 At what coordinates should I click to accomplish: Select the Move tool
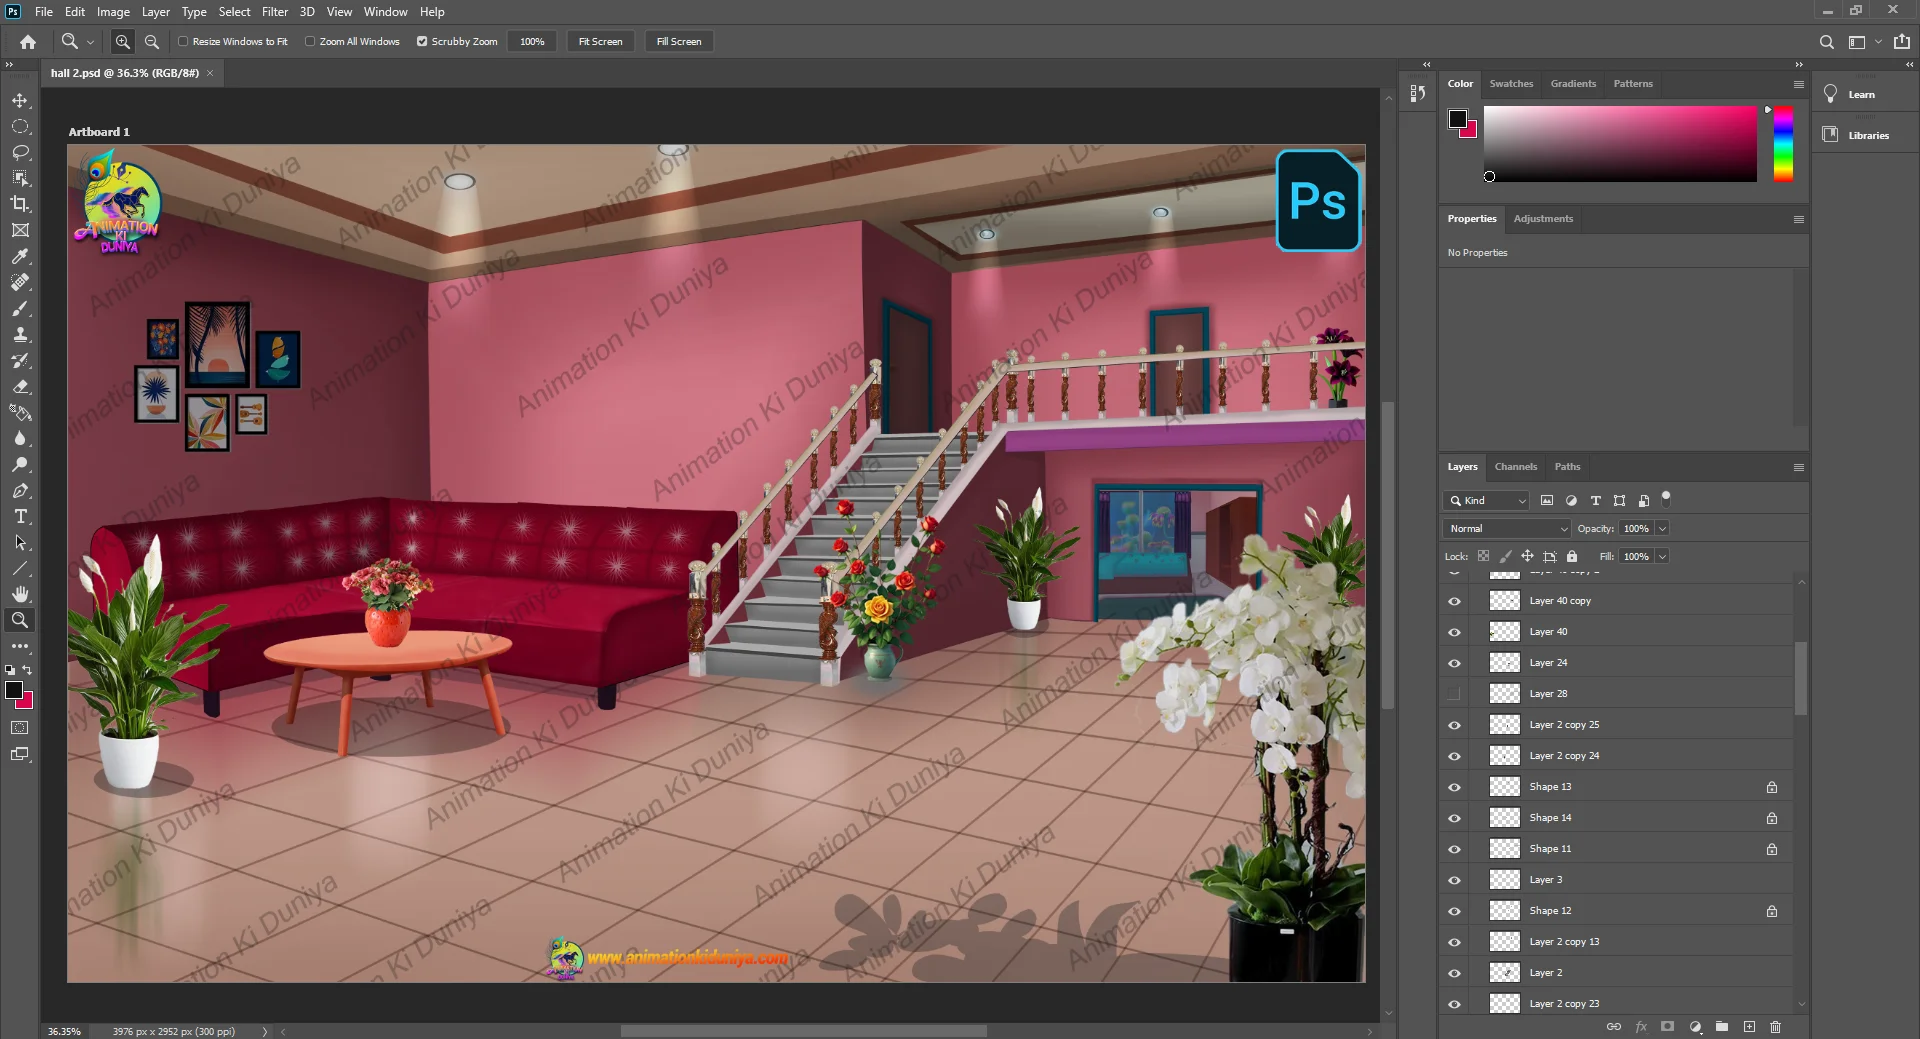20,101
